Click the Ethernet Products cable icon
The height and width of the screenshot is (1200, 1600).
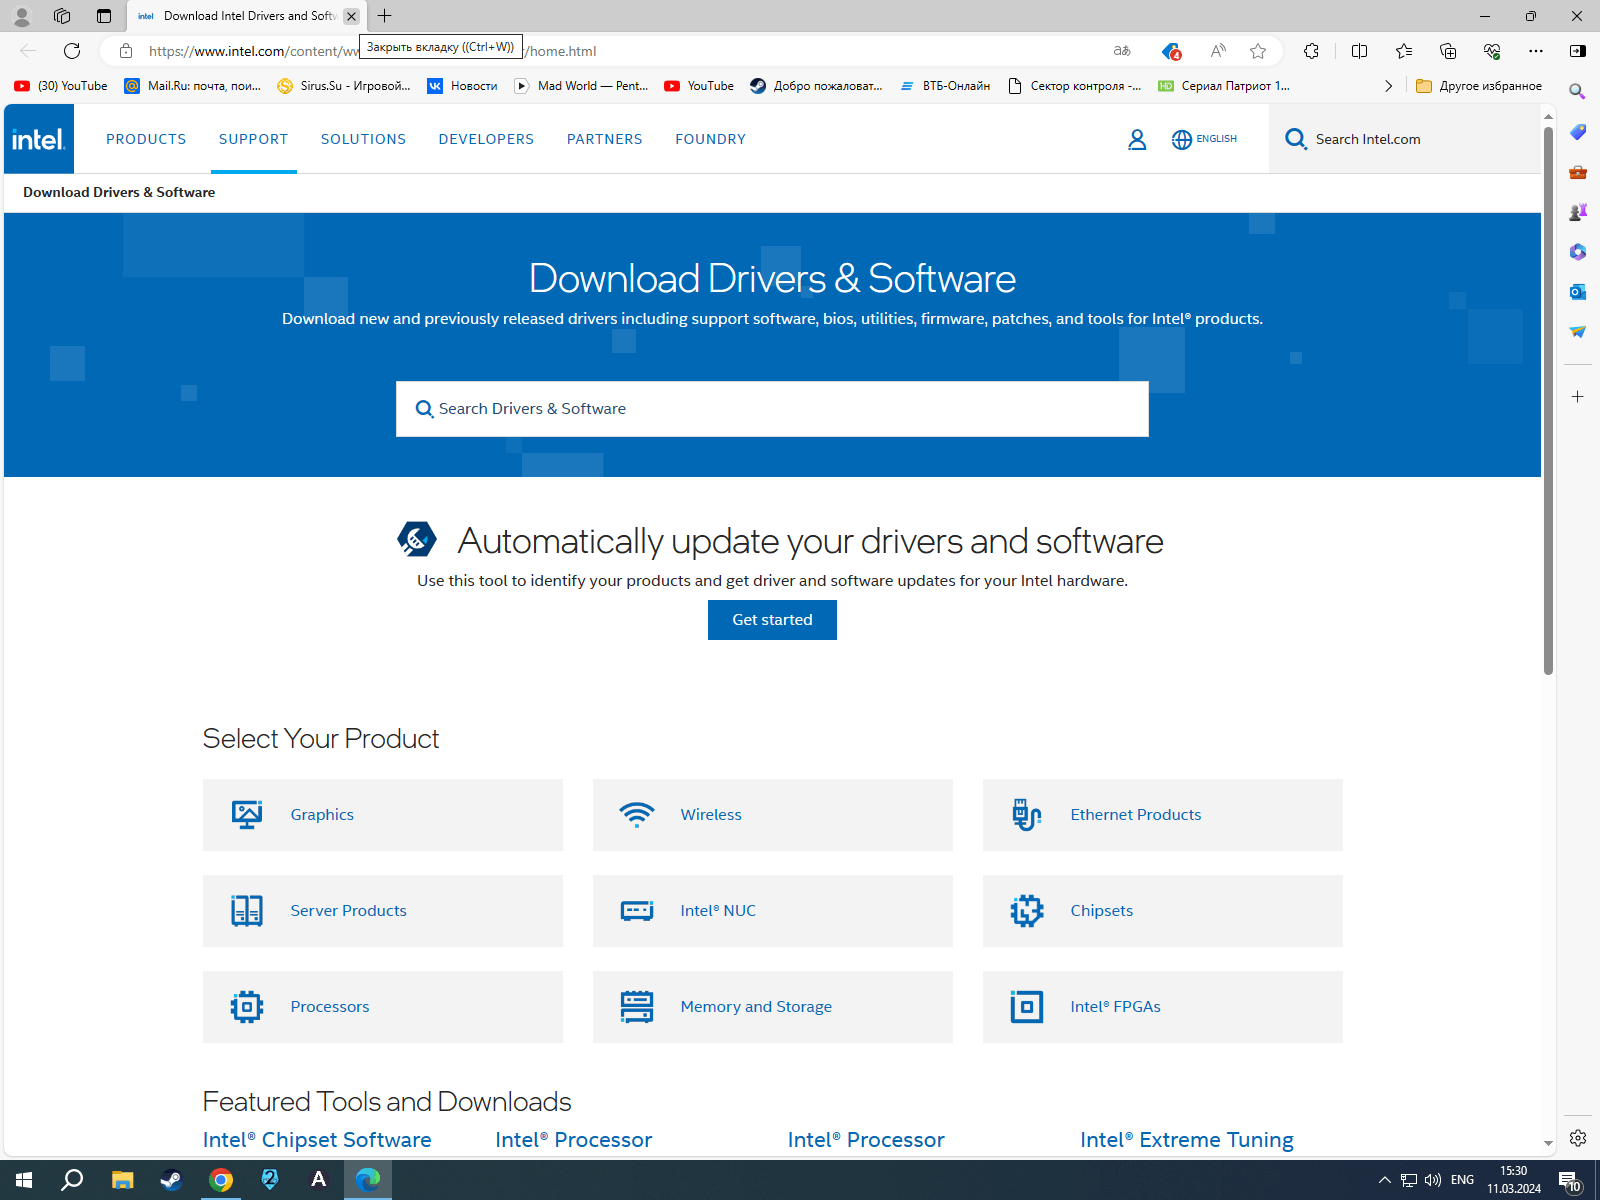pos(1027,815)
